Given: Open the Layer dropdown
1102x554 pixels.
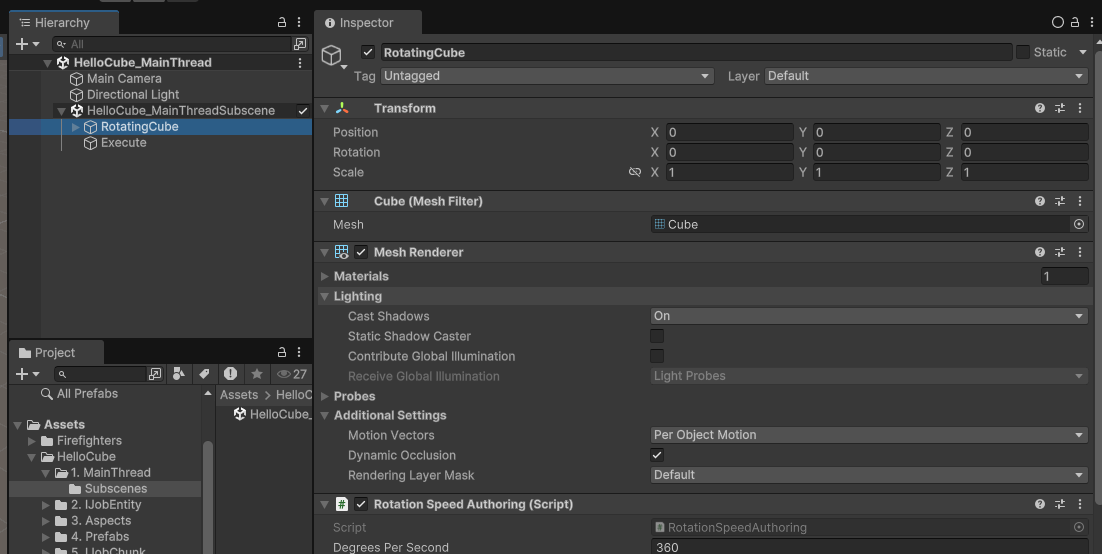Looking at the screenshot, I should pos(926,76).
